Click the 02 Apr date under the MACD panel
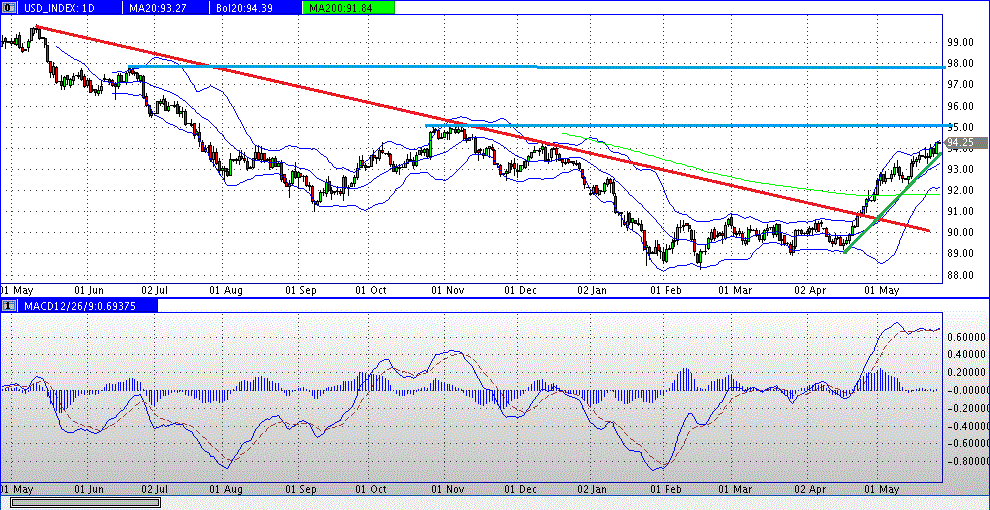Screen dimensions: 990x510 click(x=809, y=490)
